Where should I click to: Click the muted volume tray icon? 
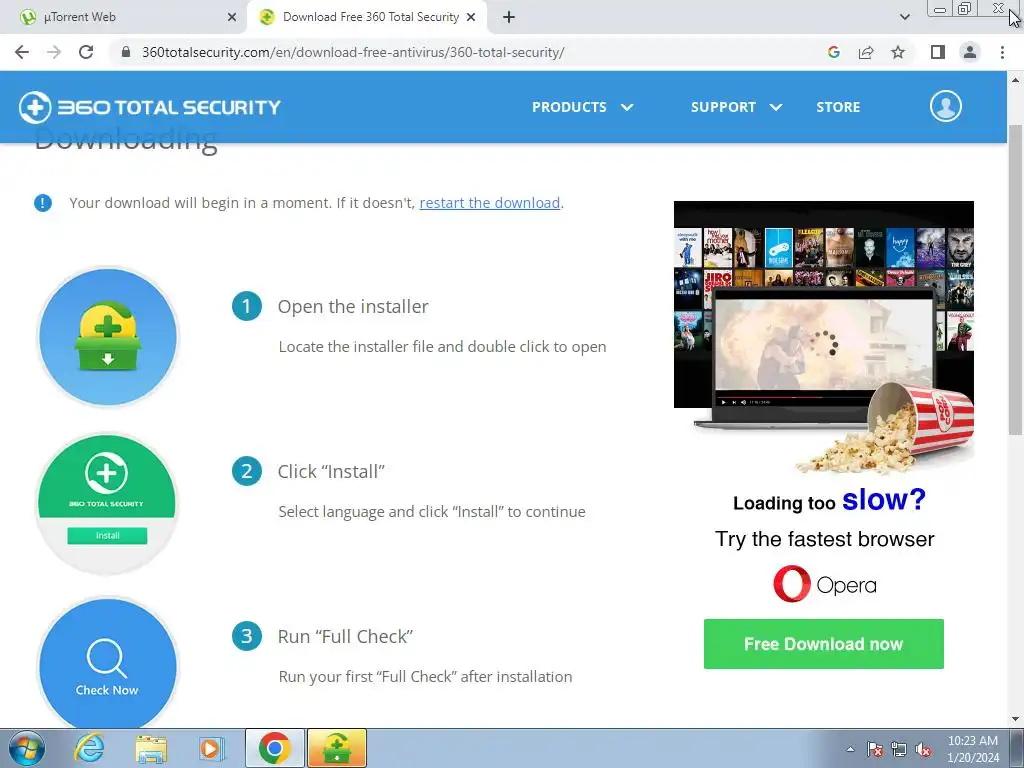(x=923, y=749)
